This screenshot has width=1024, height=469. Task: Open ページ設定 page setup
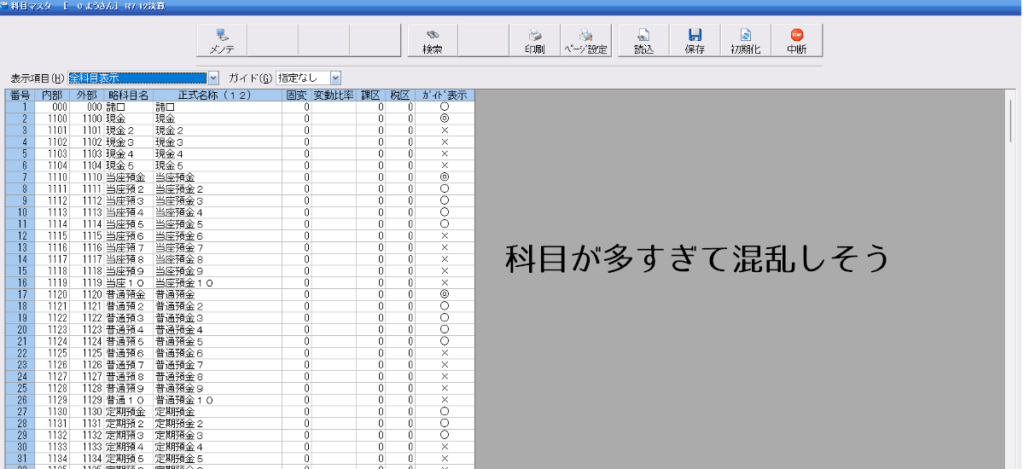coord(585,40)
